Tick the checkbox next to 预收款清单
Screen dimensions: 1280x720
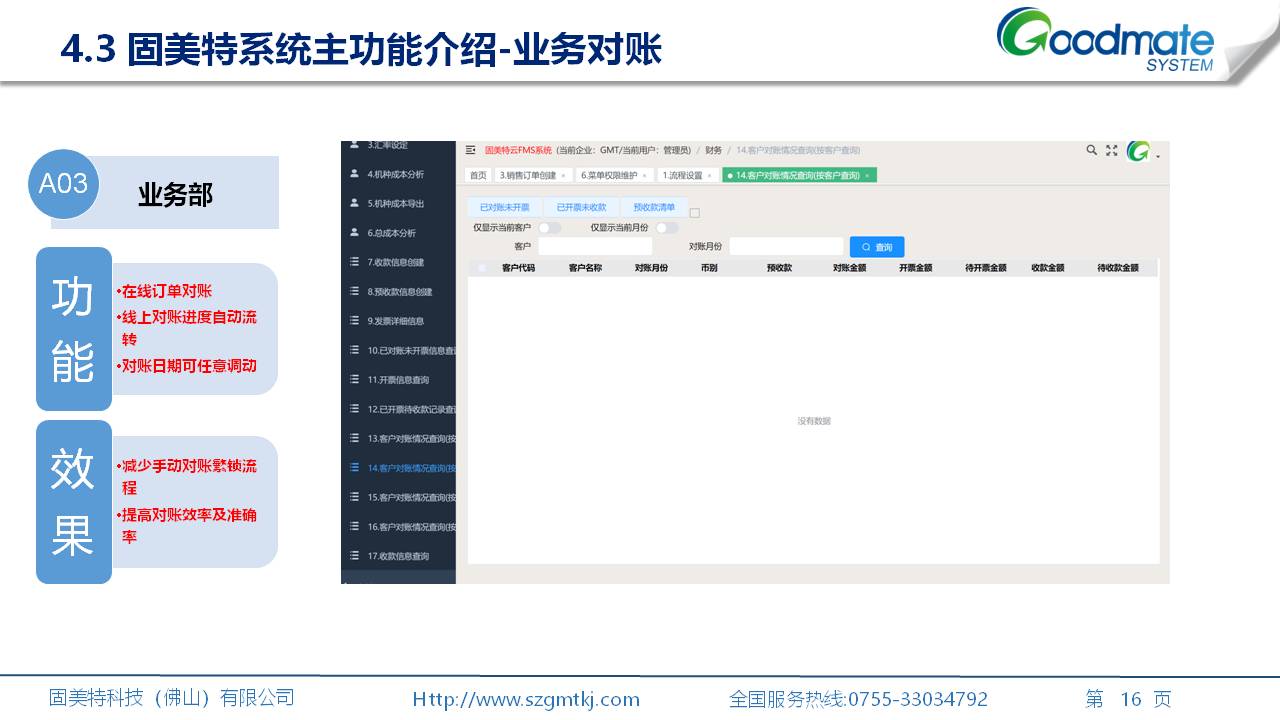695,212
